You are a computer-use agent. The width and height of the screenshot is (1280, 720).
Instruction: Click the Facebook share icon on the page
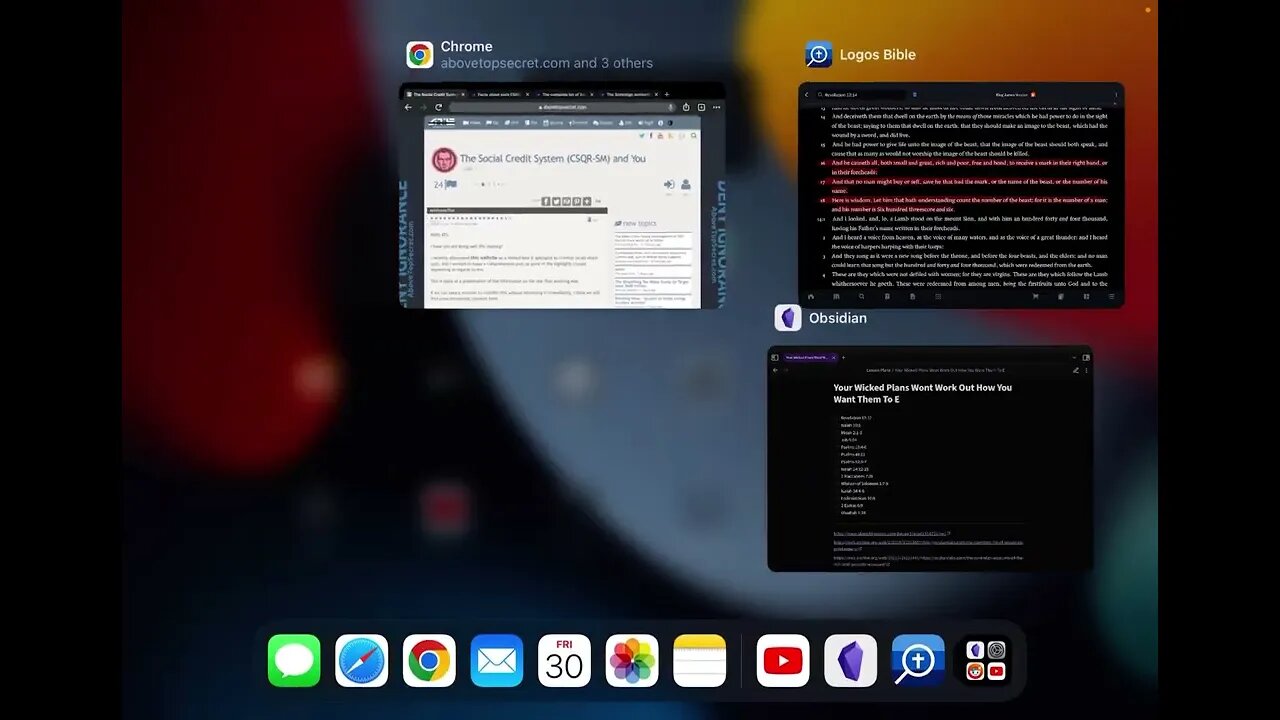click(545, 201)
